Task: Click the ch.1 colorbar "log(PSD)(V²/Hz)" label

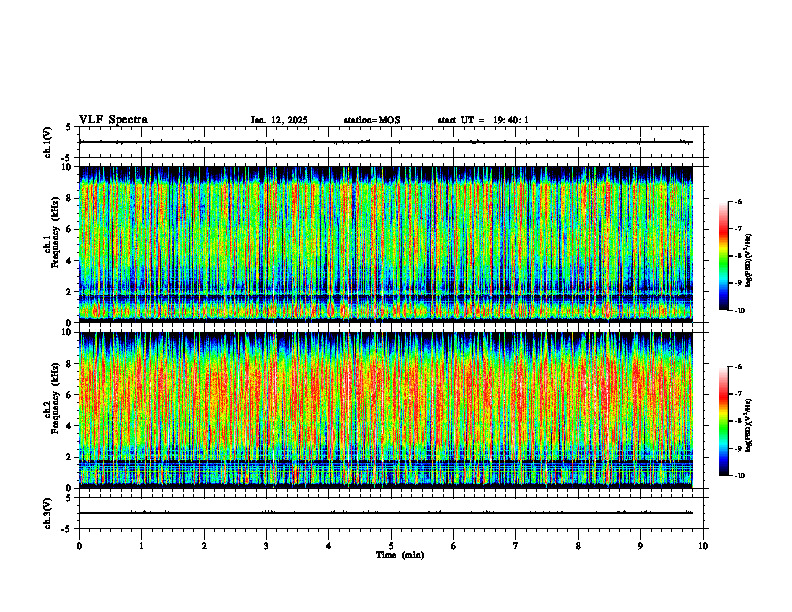Action: pos(749,260)
